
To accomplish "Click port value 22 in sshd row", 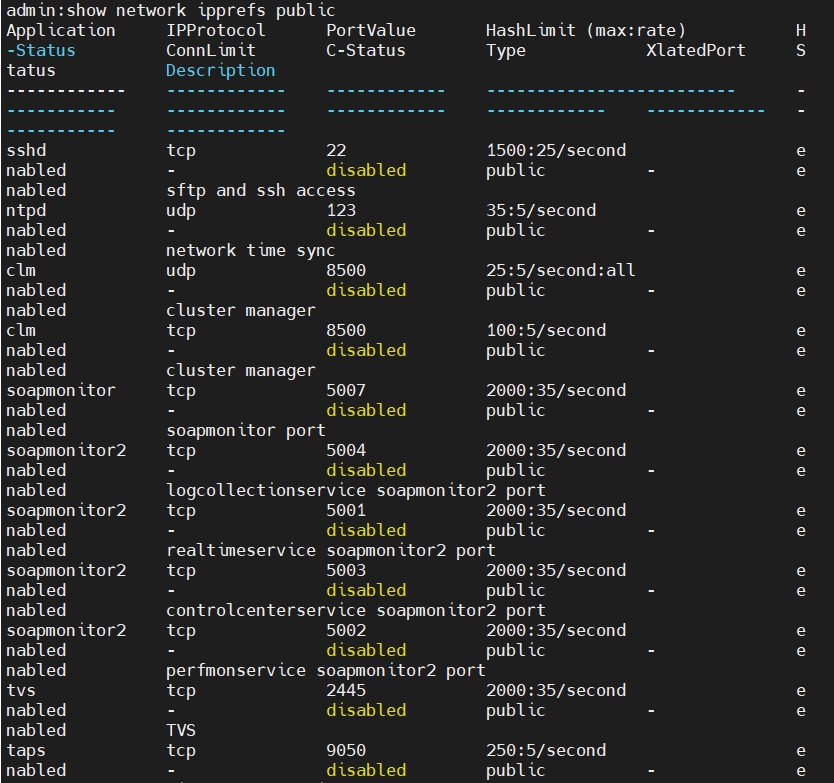I will pos(336,150).
